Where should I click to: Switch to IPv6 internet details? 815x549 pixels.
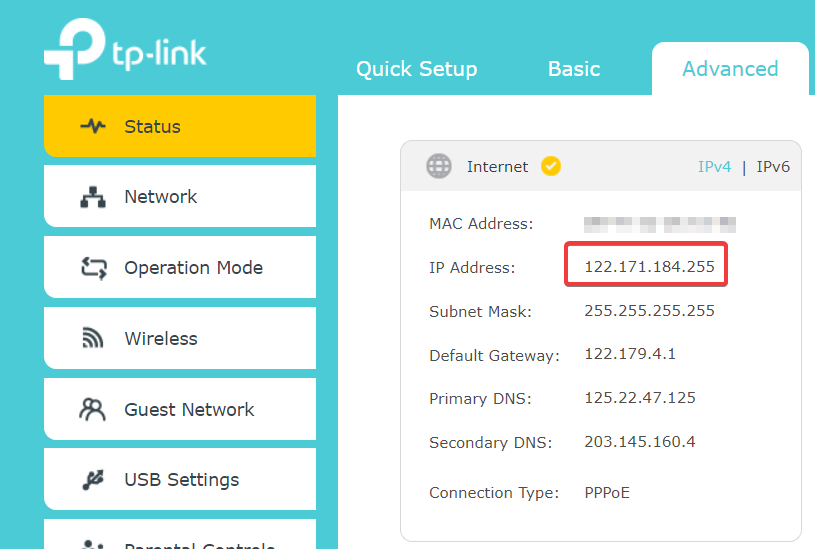click(x=773, y=167)
